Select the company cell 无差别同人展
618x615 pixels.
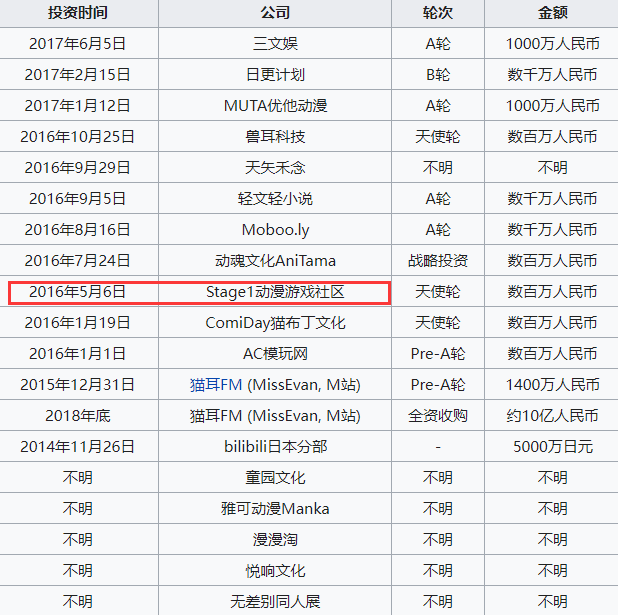coord(275,602)
